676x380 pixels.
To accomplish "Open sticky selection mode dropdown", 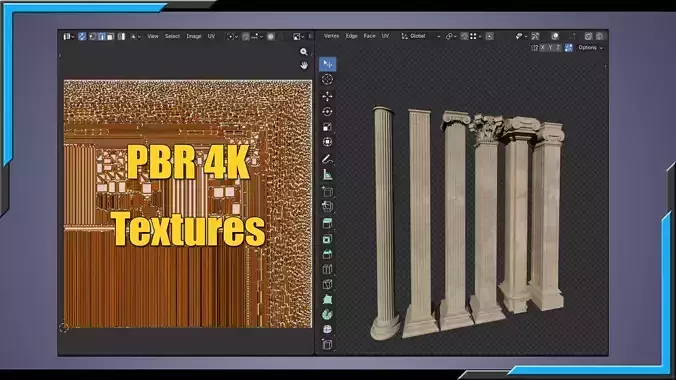I will click(135, 37).
